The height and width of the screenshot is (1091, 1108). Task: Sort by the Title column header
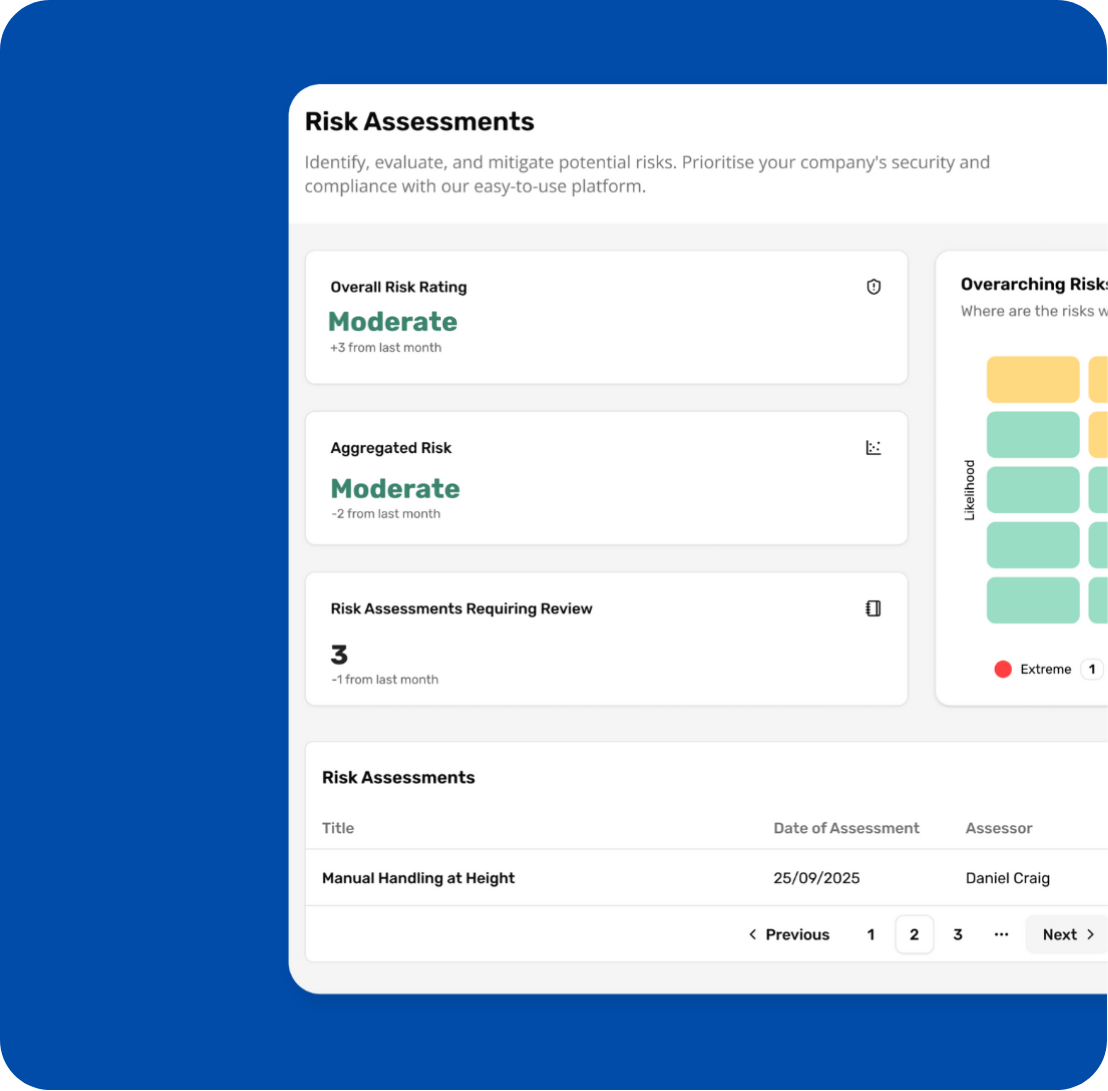coord(338,828)
